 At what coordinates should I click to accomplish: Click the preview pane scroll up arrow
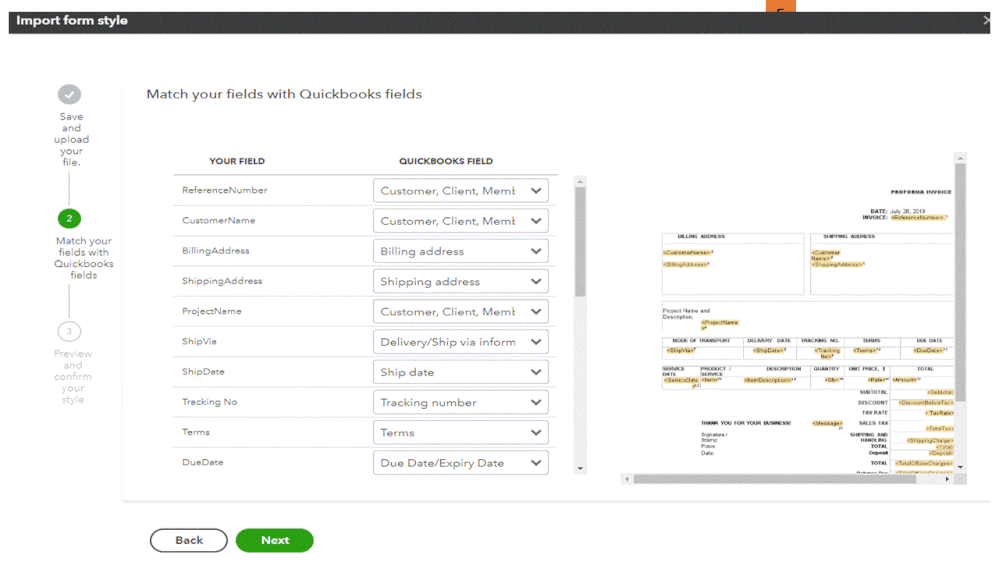coord(960,158)
